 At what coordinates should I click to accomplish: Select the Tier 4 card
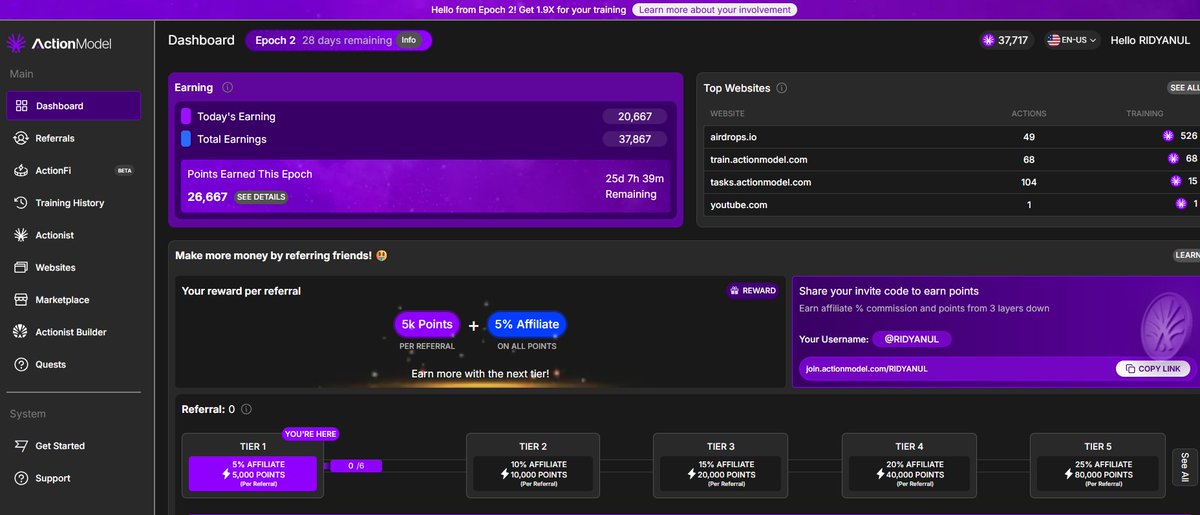(909, 466)
